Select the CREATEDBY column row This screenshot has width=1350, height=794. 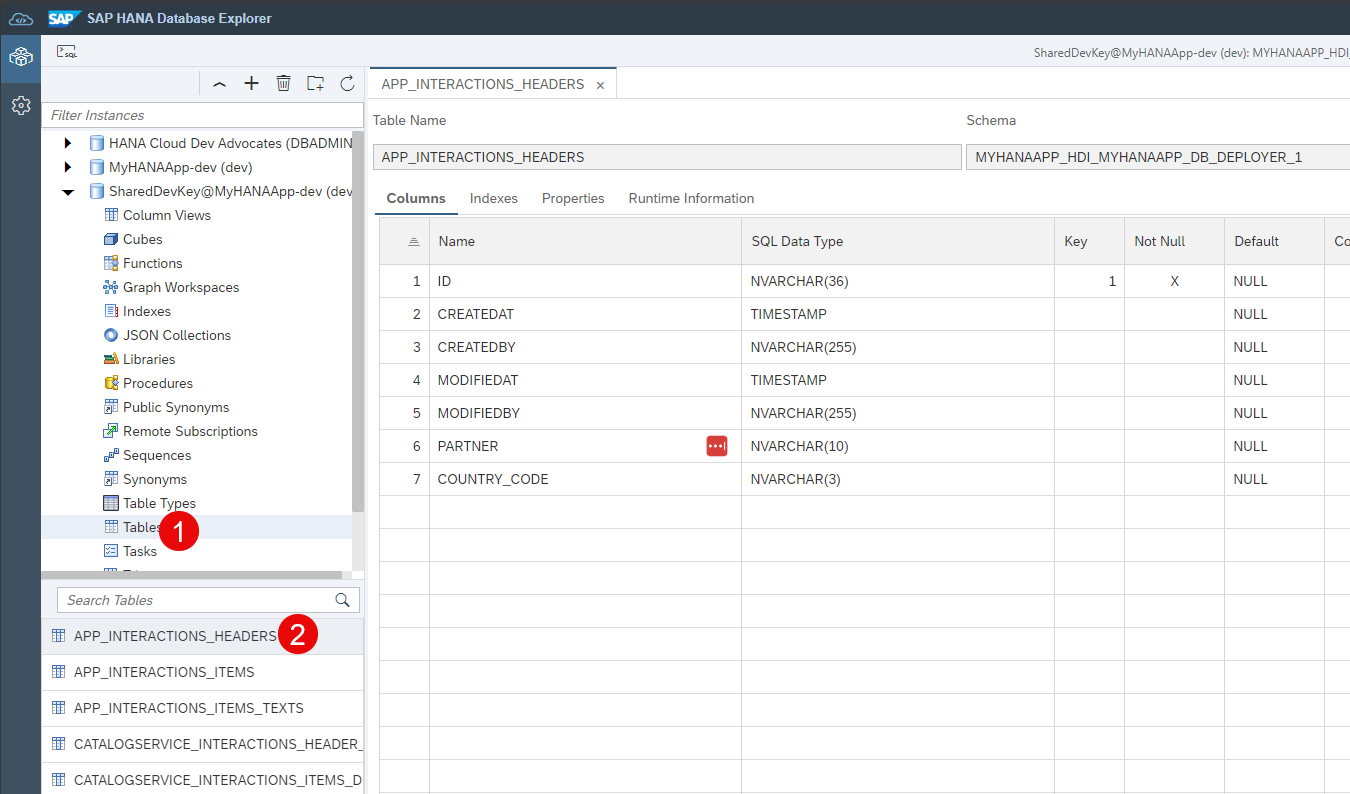click(x=865, y=347)
